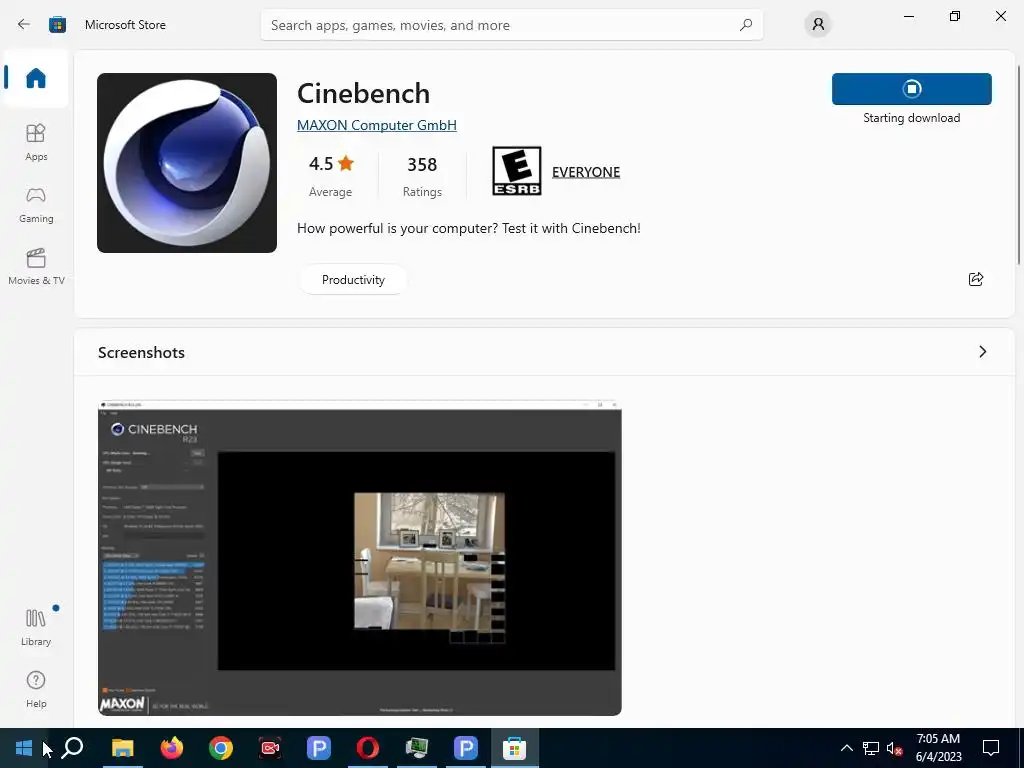1024x768 pixels.
Task: Open Windows taskbar search
Action: [x=72, y=748]
